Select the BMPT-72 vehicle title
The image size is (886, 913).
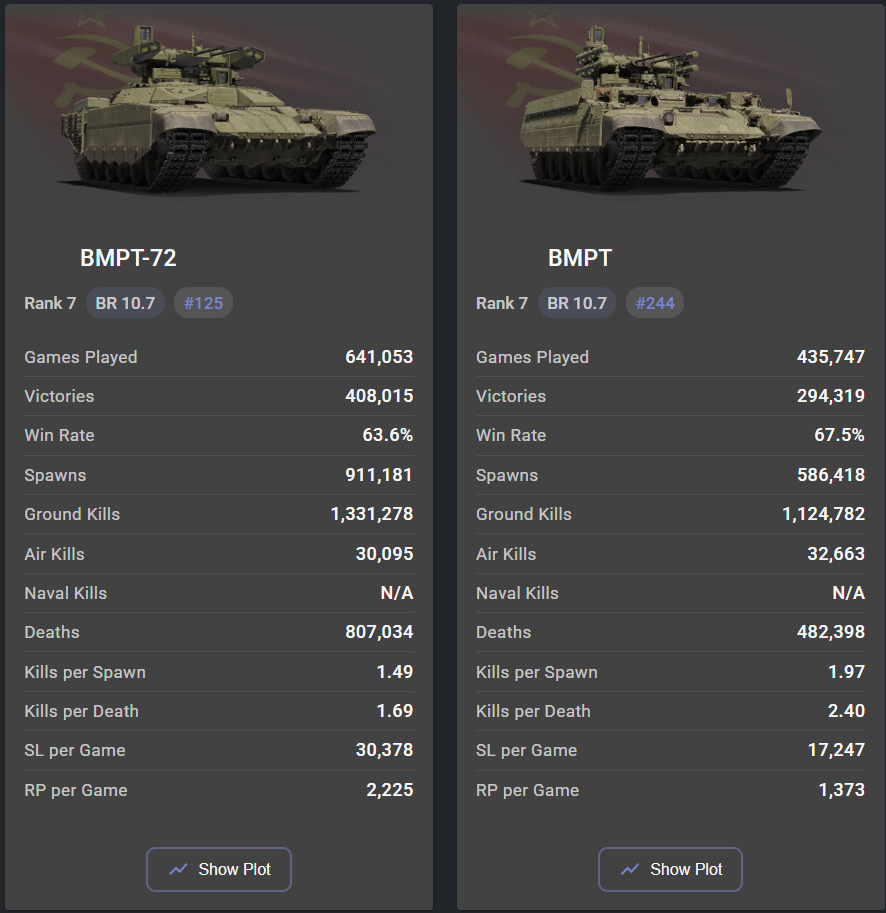coord(128,258)
